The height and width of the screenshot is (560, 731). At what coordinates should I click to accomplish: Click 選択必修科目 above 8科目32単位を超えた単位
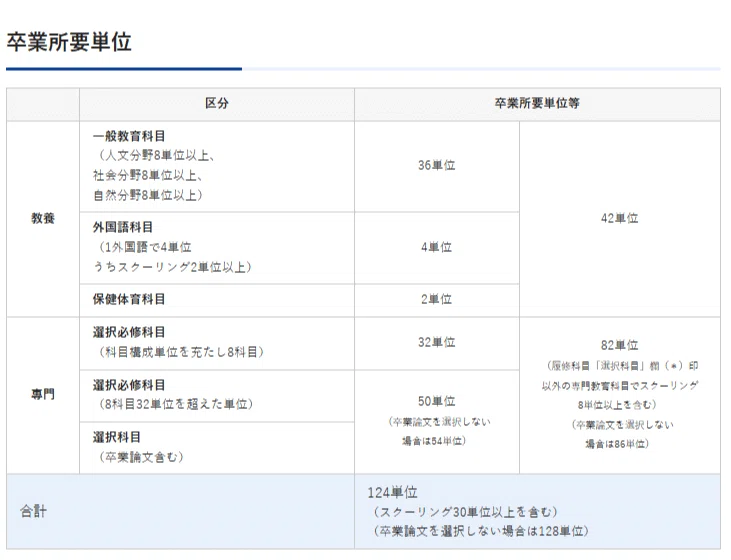[x=129, y=385]
